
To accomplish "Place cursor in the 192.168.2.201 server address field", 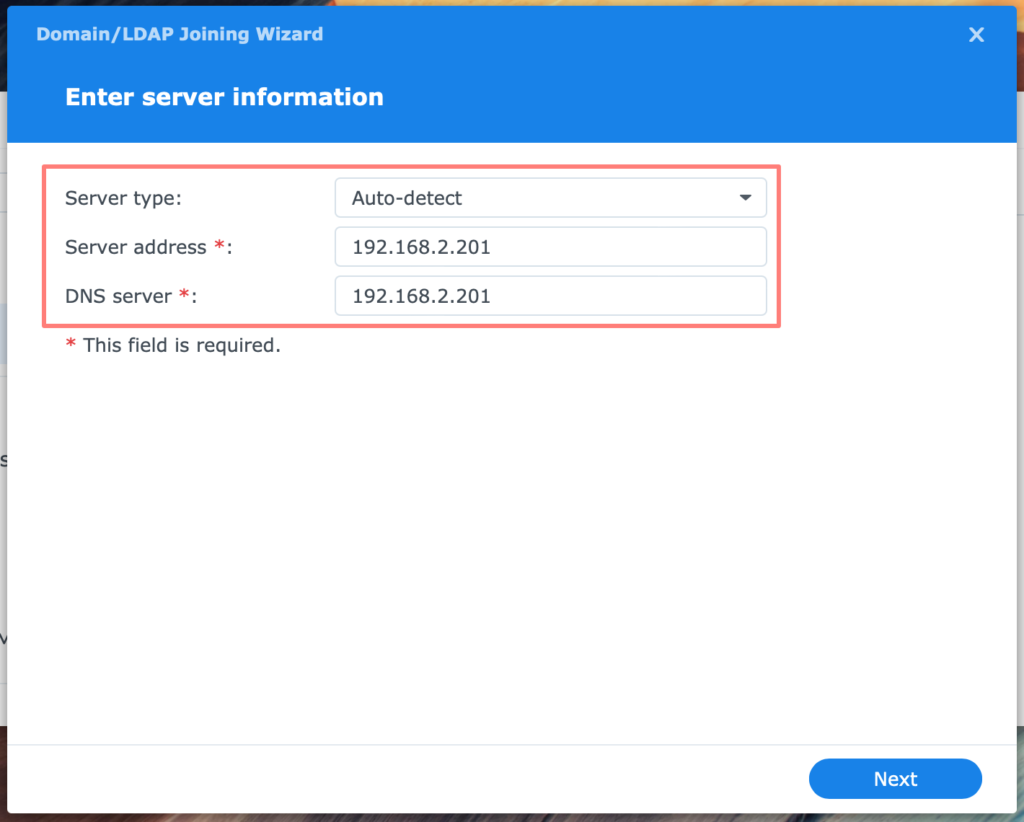I will [550, 247].
